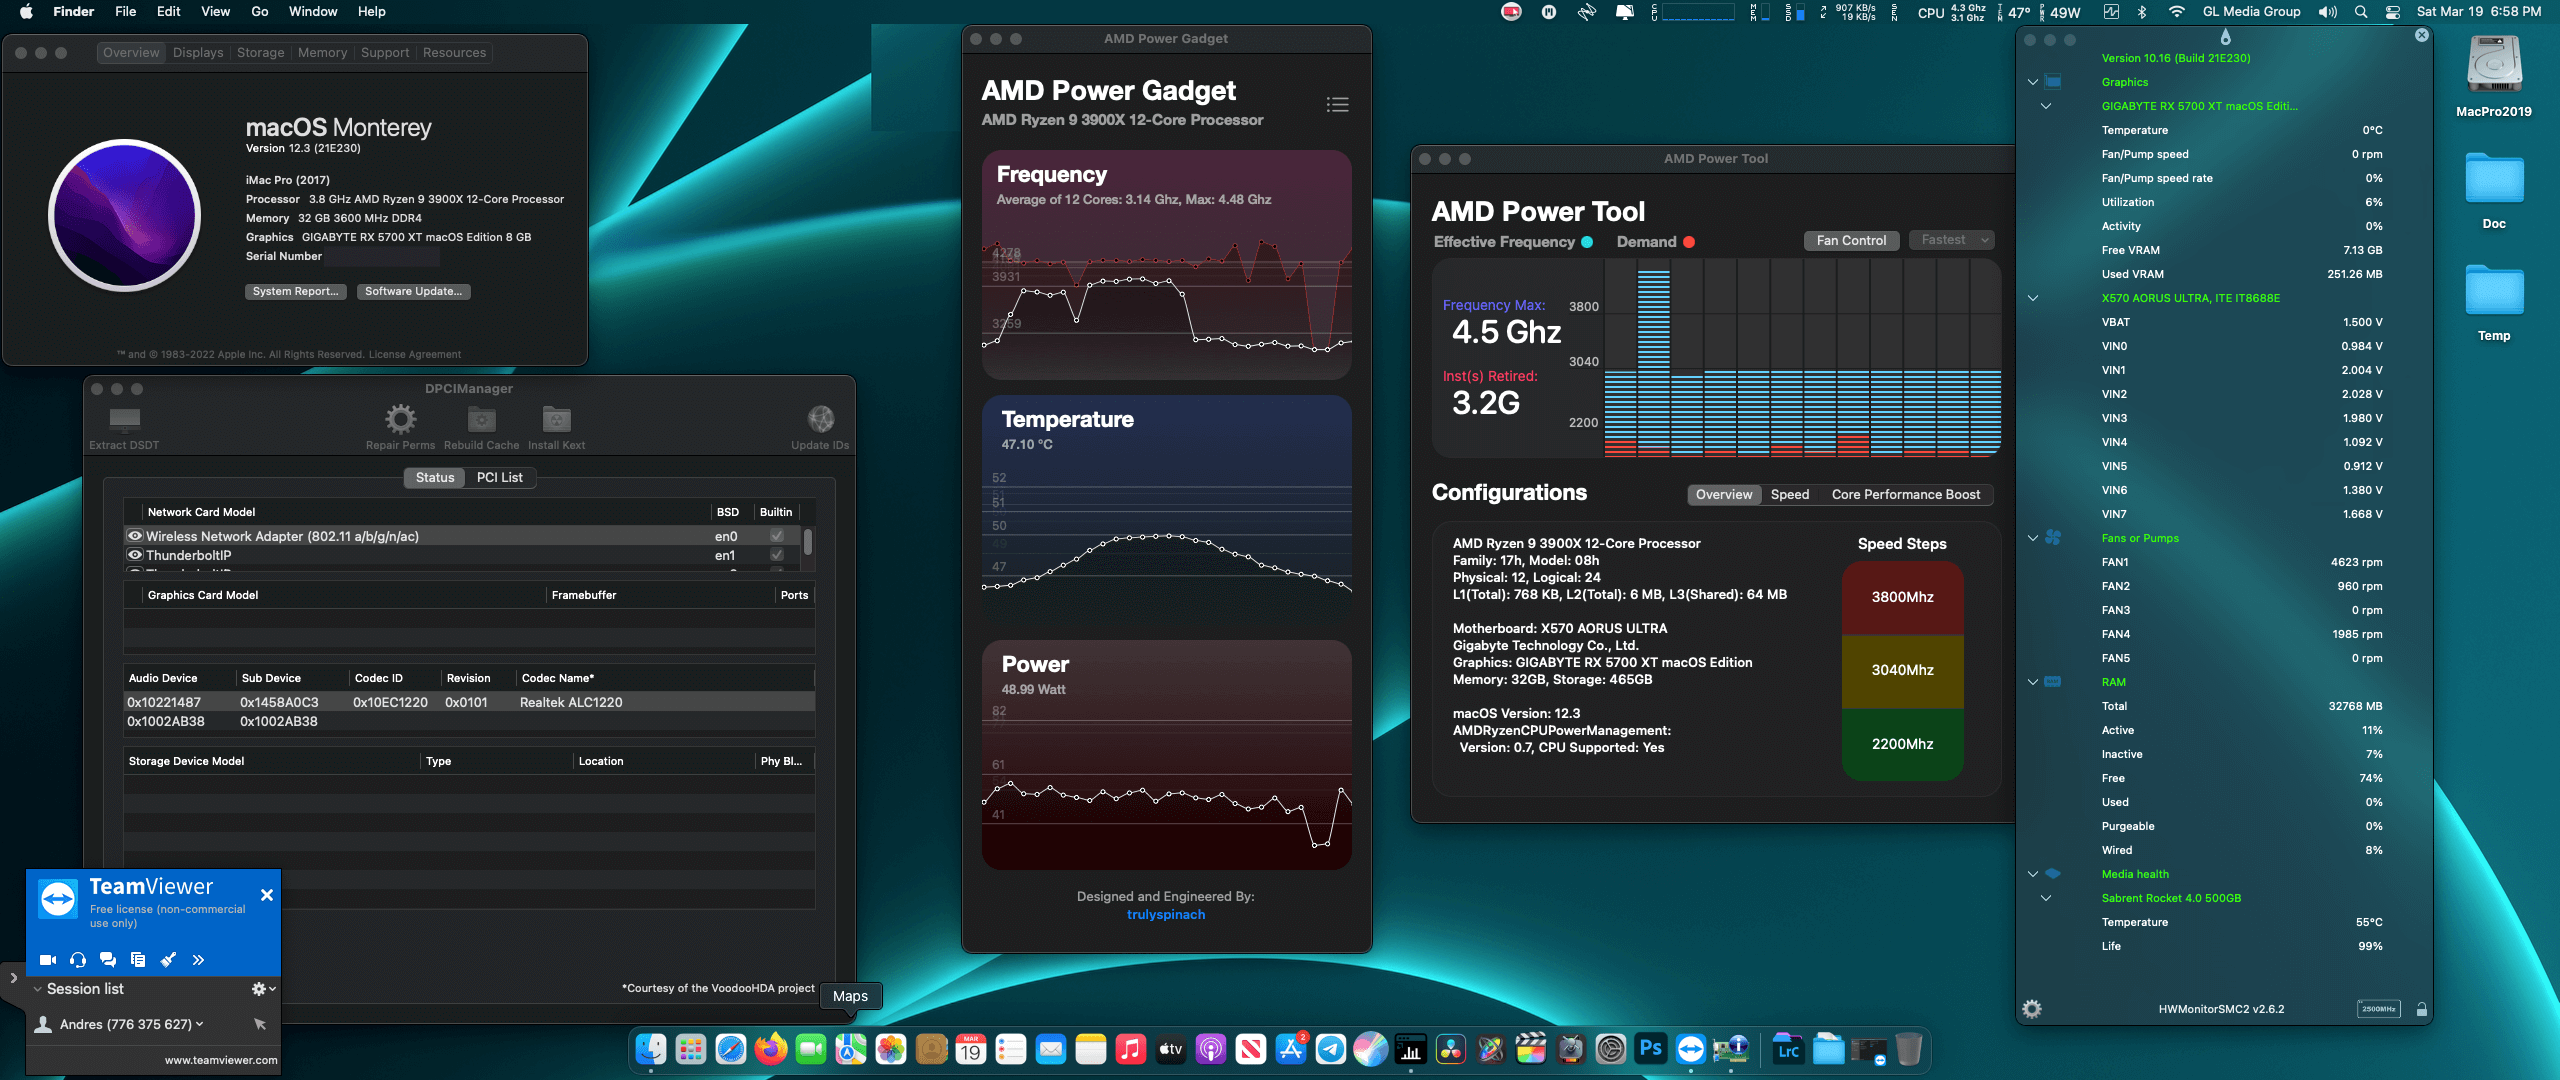The width and height of the screenshot is (2560, 1080).
Task: Expand more TeamViewer tools double arrow
Action: 198,960
